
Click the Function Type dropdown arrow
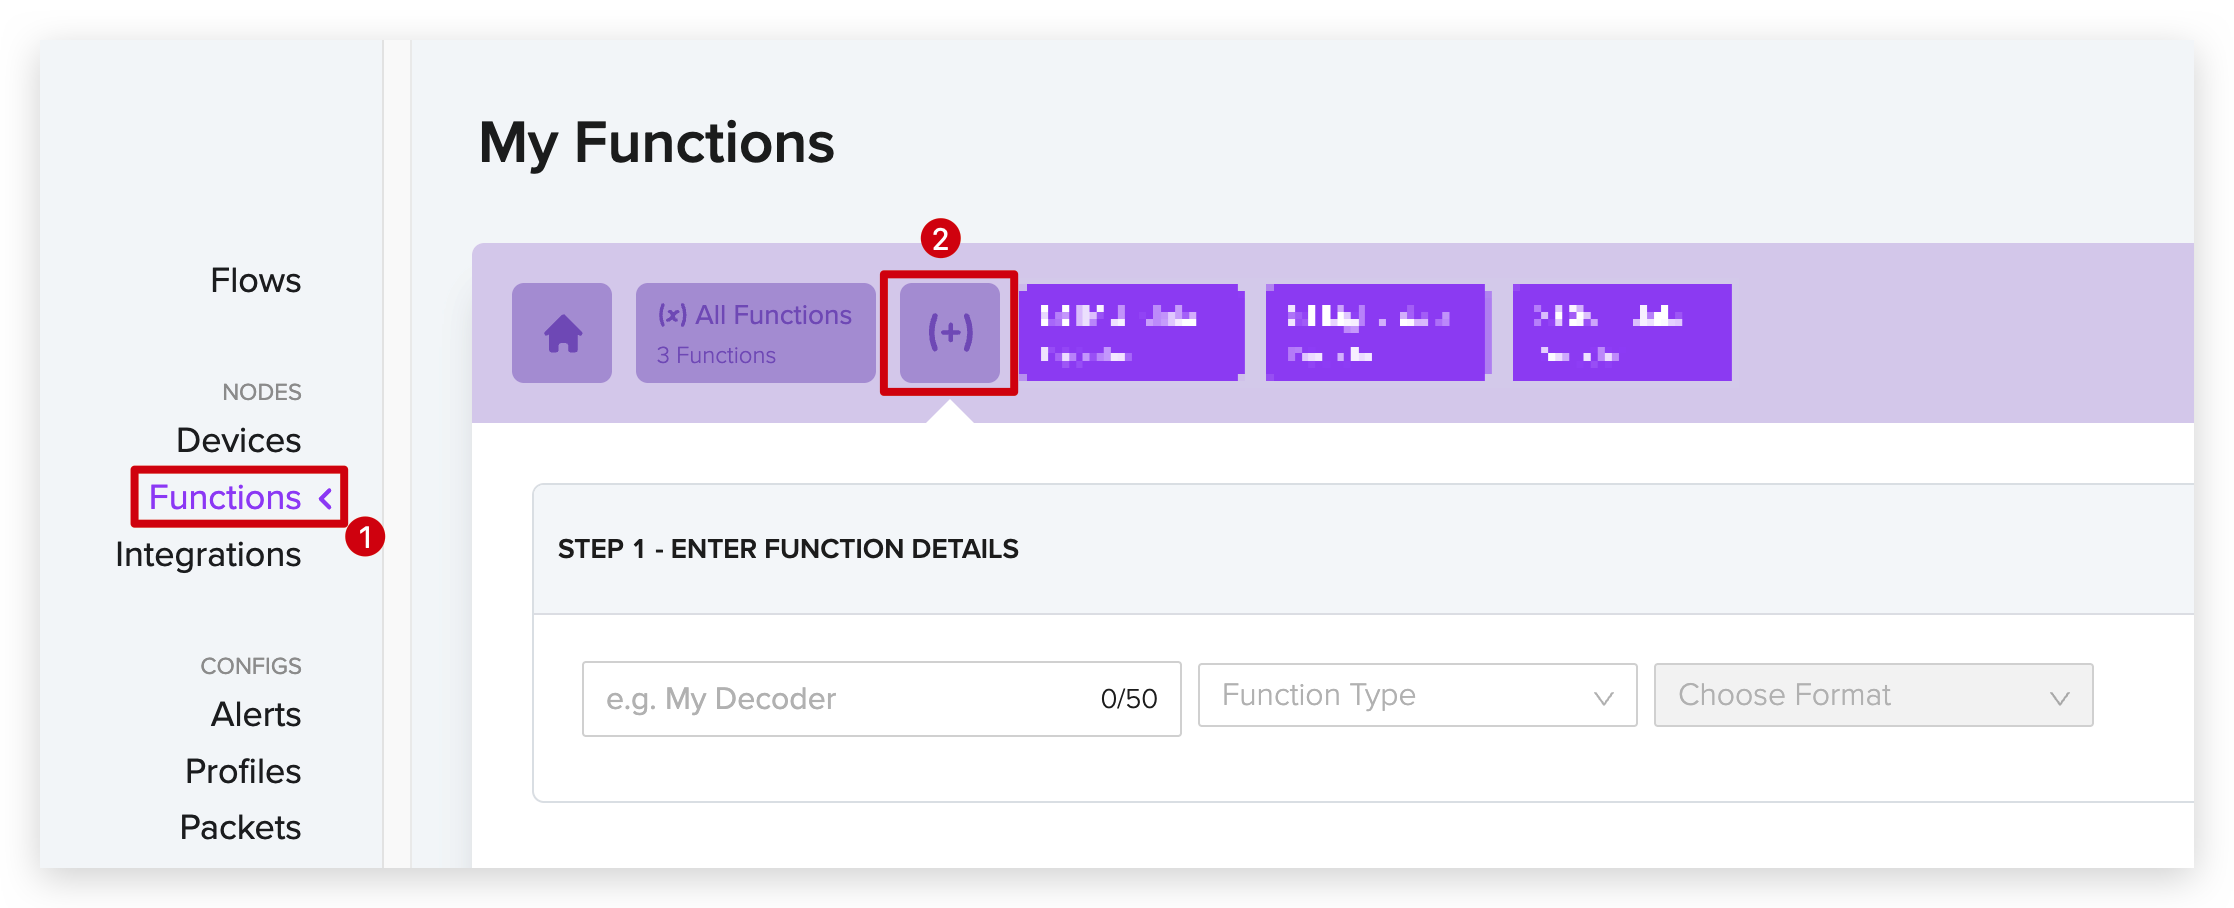(x=1604, y=698)
